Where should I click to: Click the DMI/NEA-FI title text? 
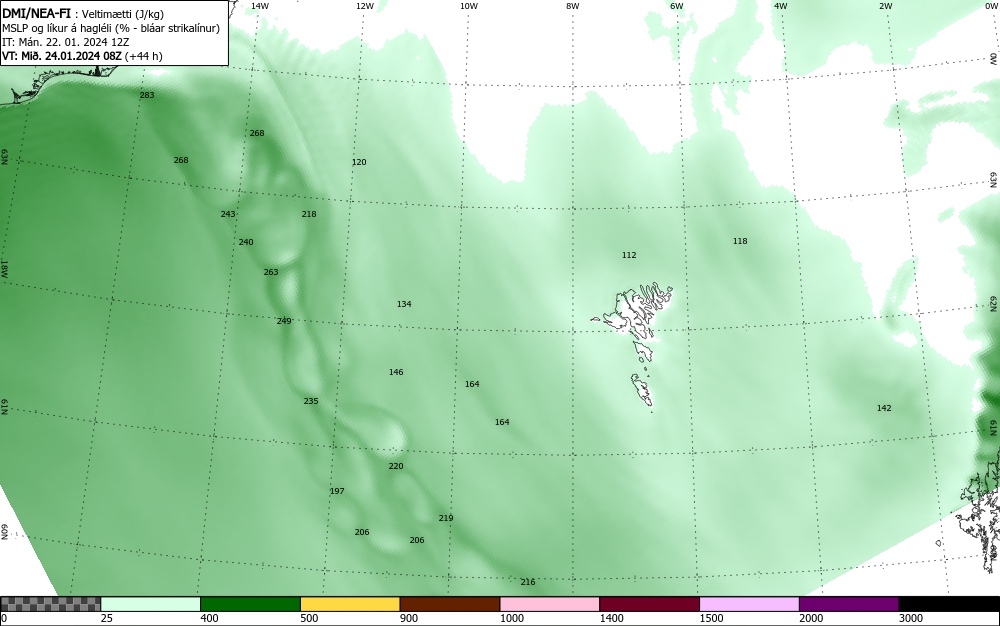pyautogui.click(x=36, y=13)
